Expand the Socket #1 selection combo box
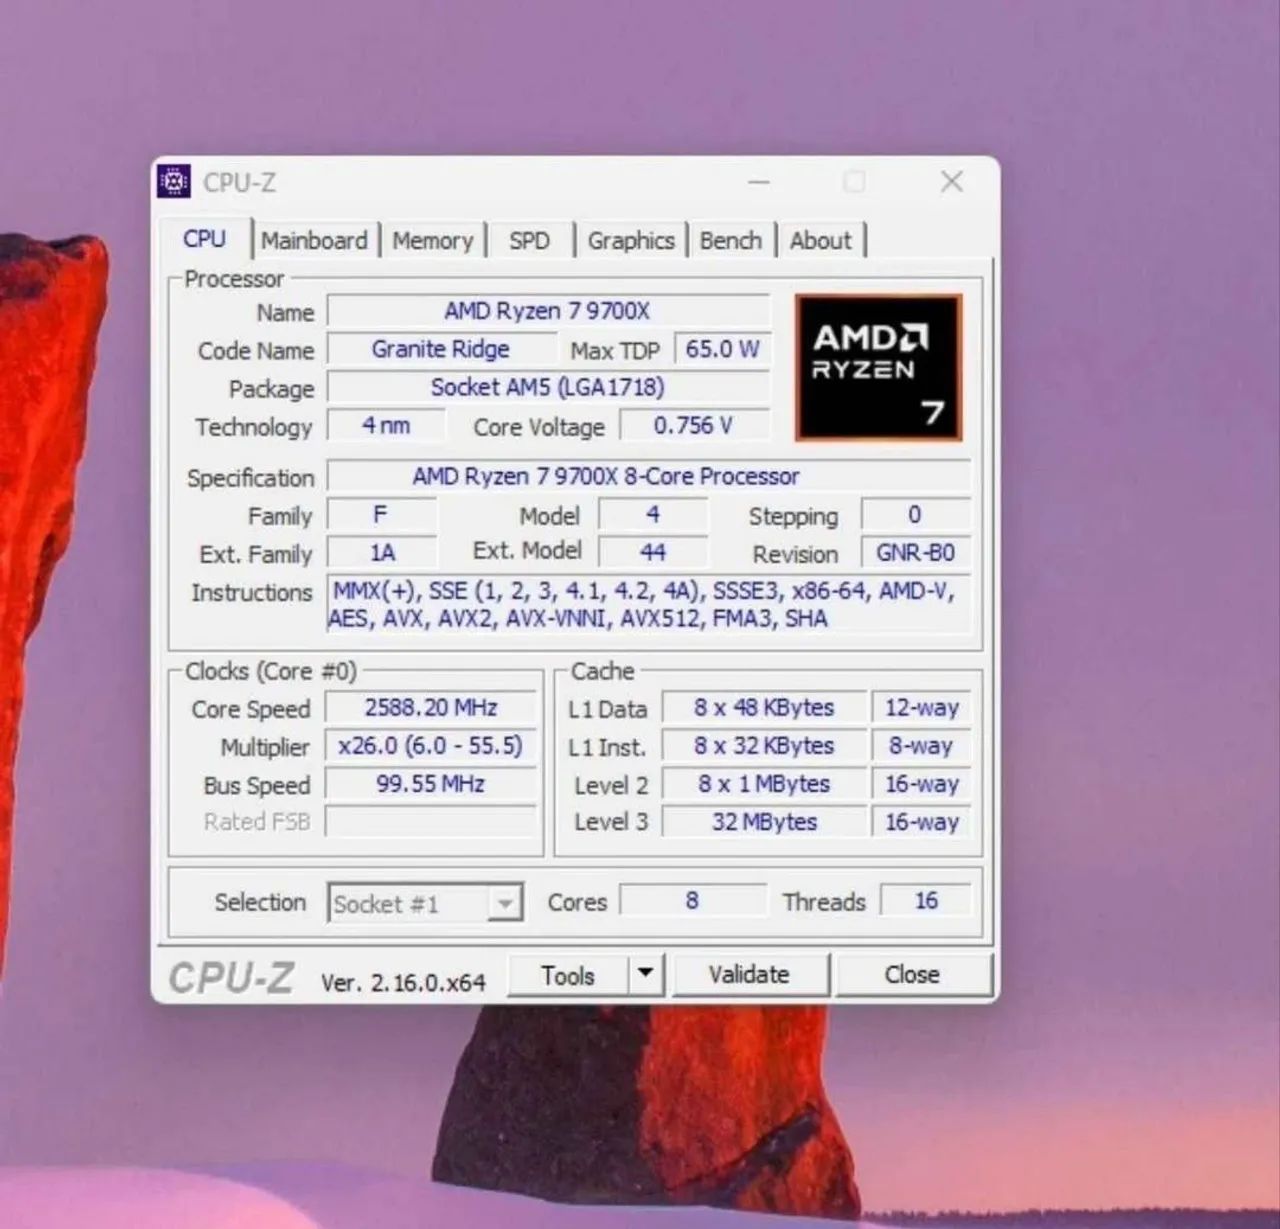Viewport: 1280px width, 1229px height. click(426, 904)
